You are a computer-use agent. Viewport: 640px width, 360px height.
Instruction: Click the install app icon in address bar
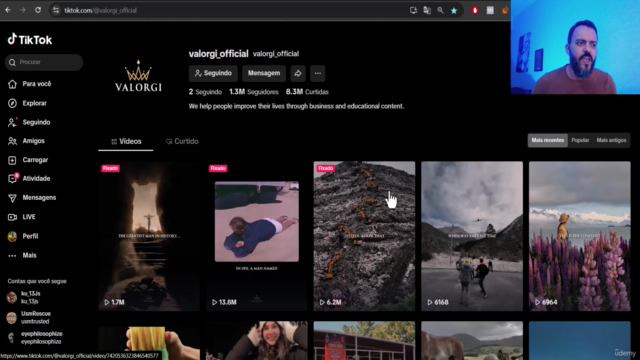tap(413, 11)
